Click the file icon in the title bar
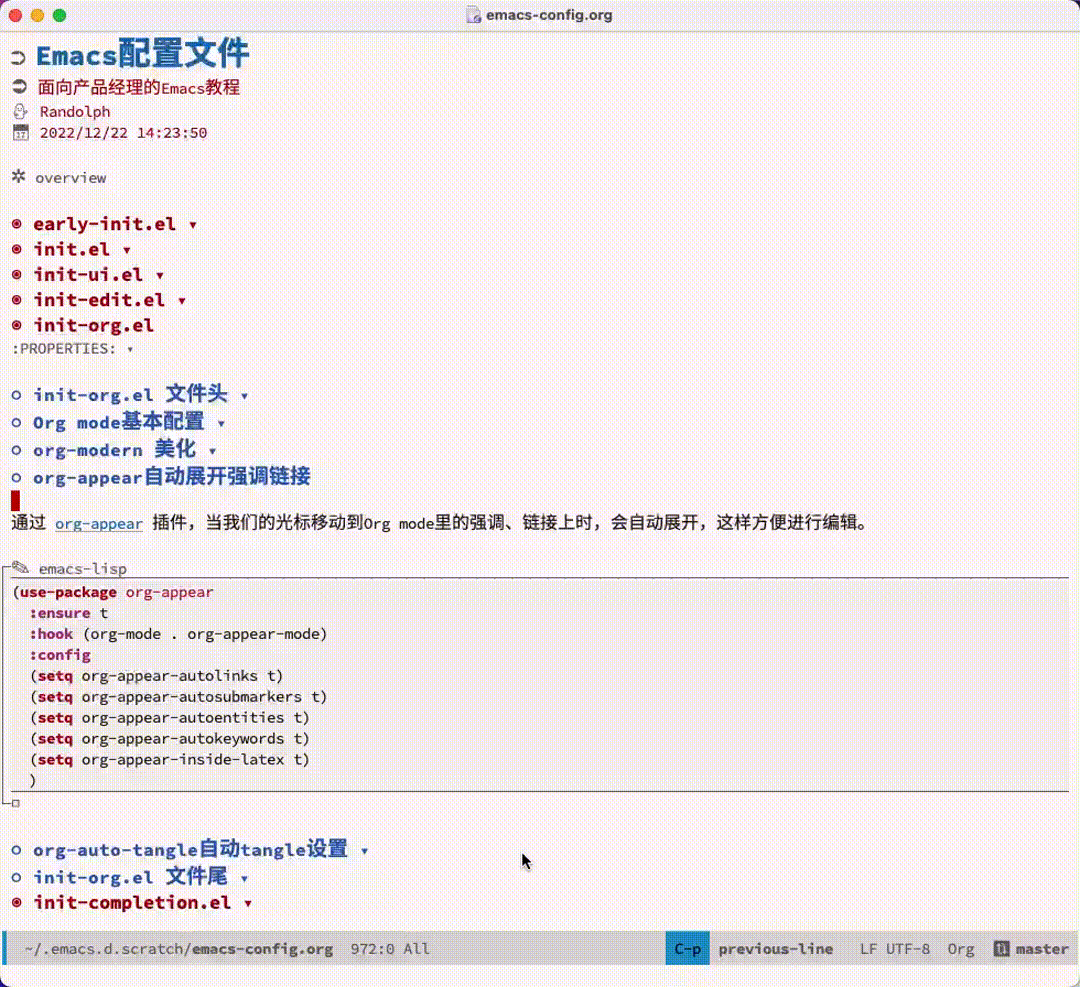 [473, 15]
